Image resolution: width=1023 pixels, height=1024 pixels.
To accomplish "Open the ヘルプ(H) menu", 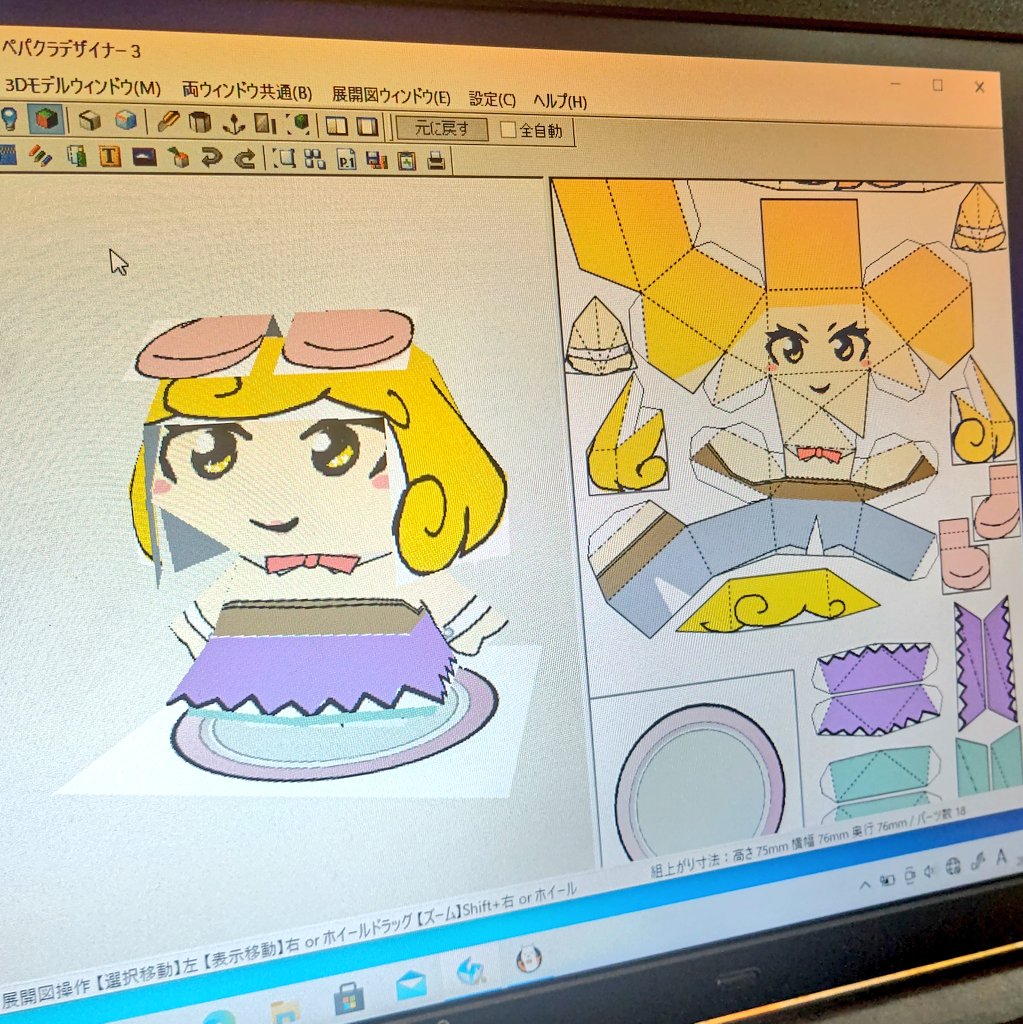I will click(560, 101).
